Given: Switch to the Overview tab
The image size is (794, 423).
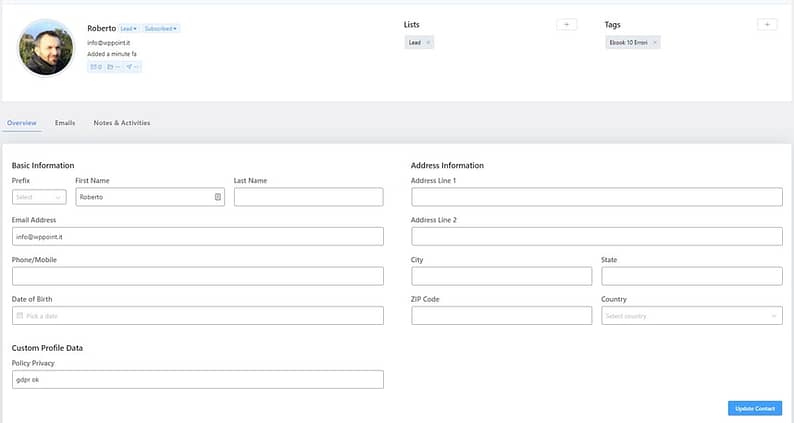Looking at the screenshot, I should tap(22, 123).
